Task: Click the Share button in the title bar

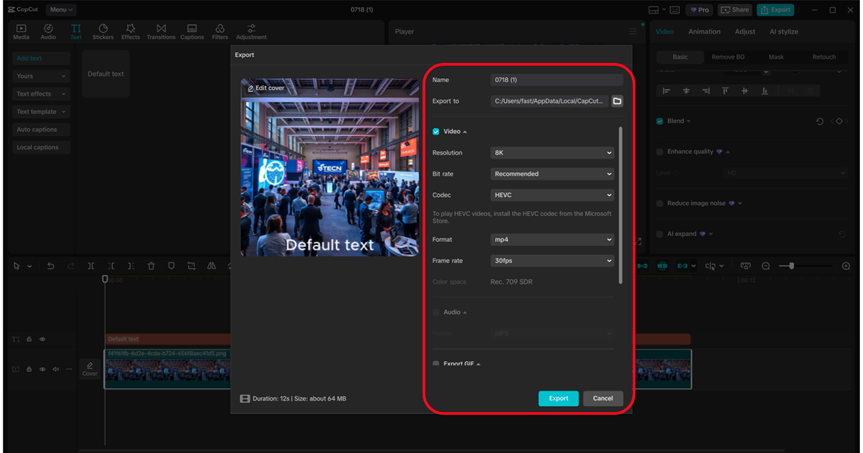Action: click(x=735, y=10)
